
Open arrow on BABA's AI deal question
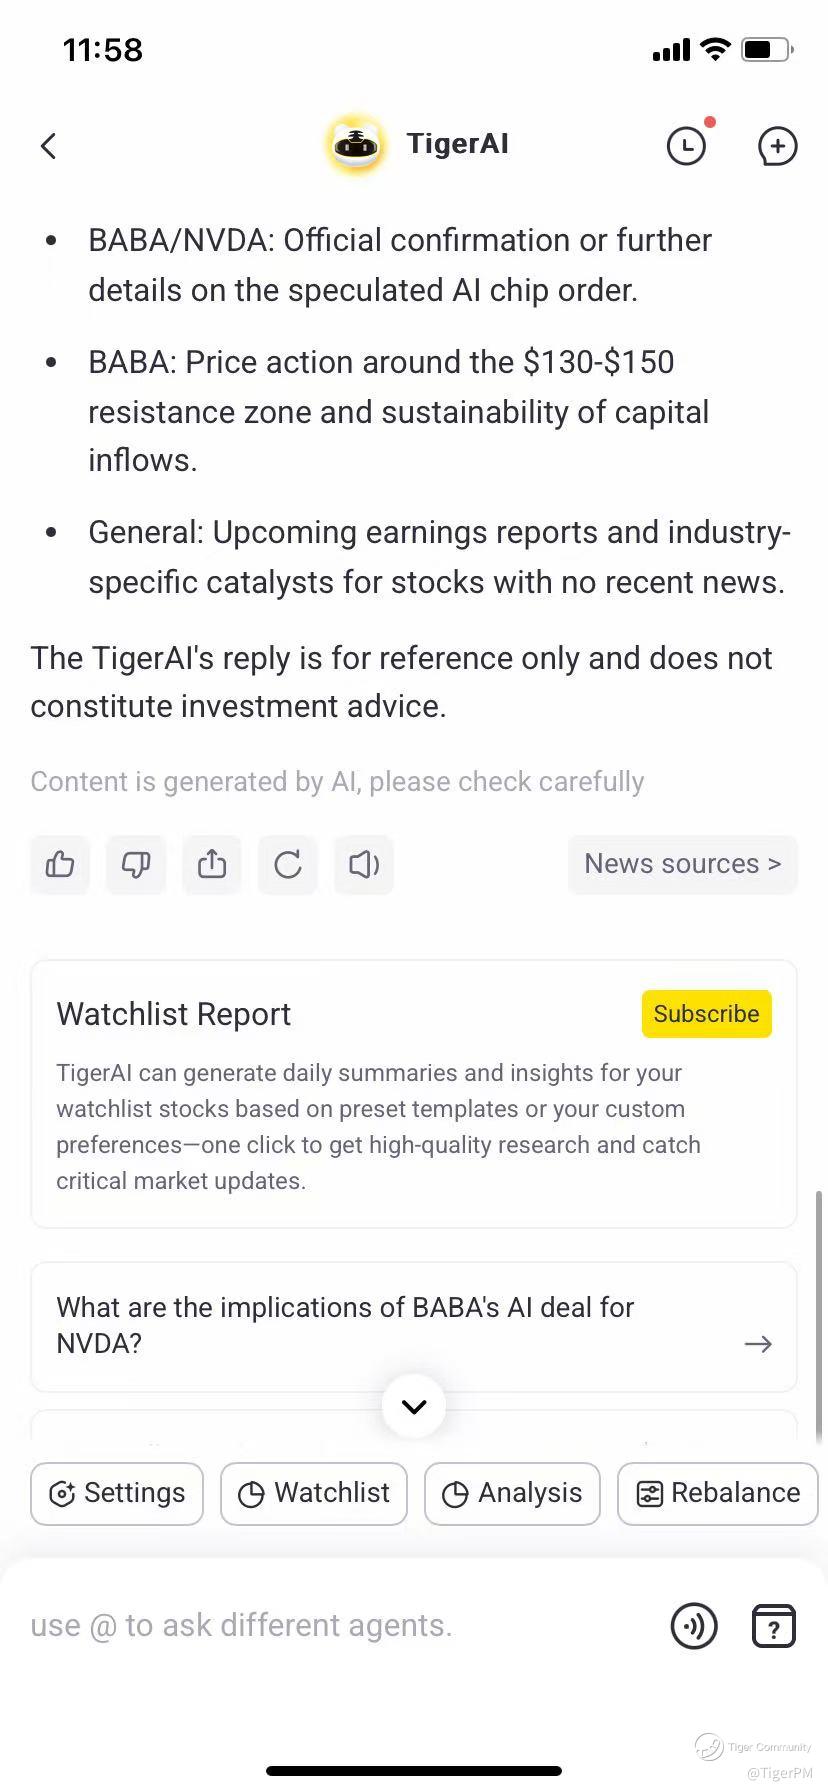point(758,1344)
